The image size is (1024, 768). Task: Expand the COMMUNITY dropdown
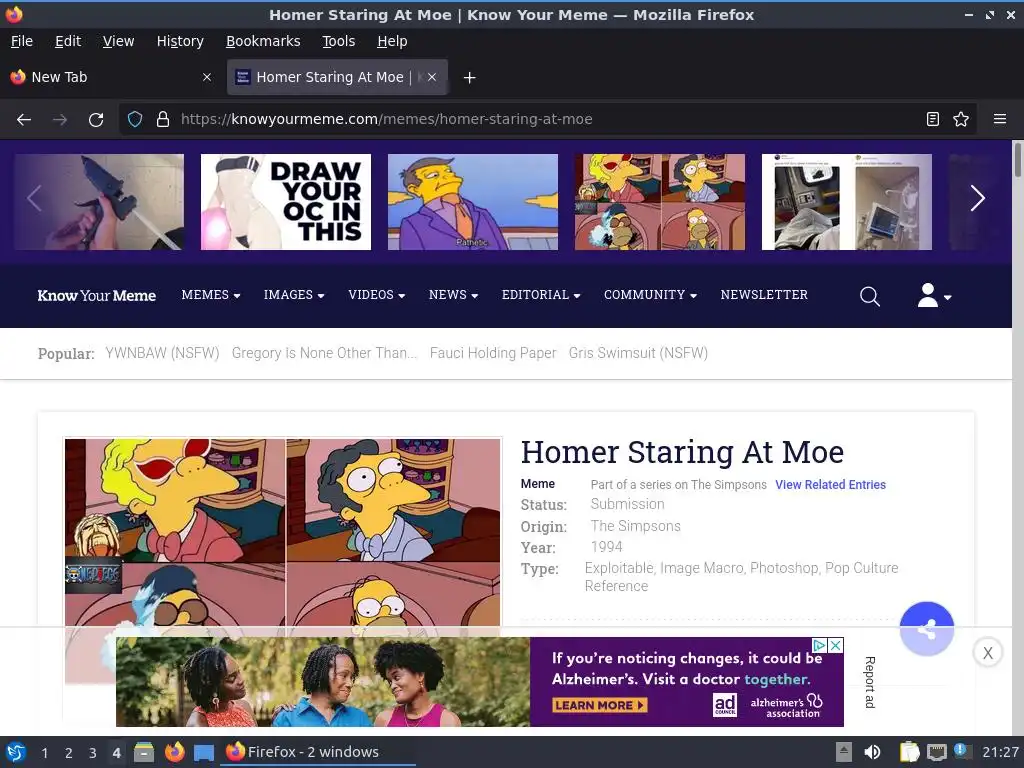pyautogui.click(x=650, y=295)
